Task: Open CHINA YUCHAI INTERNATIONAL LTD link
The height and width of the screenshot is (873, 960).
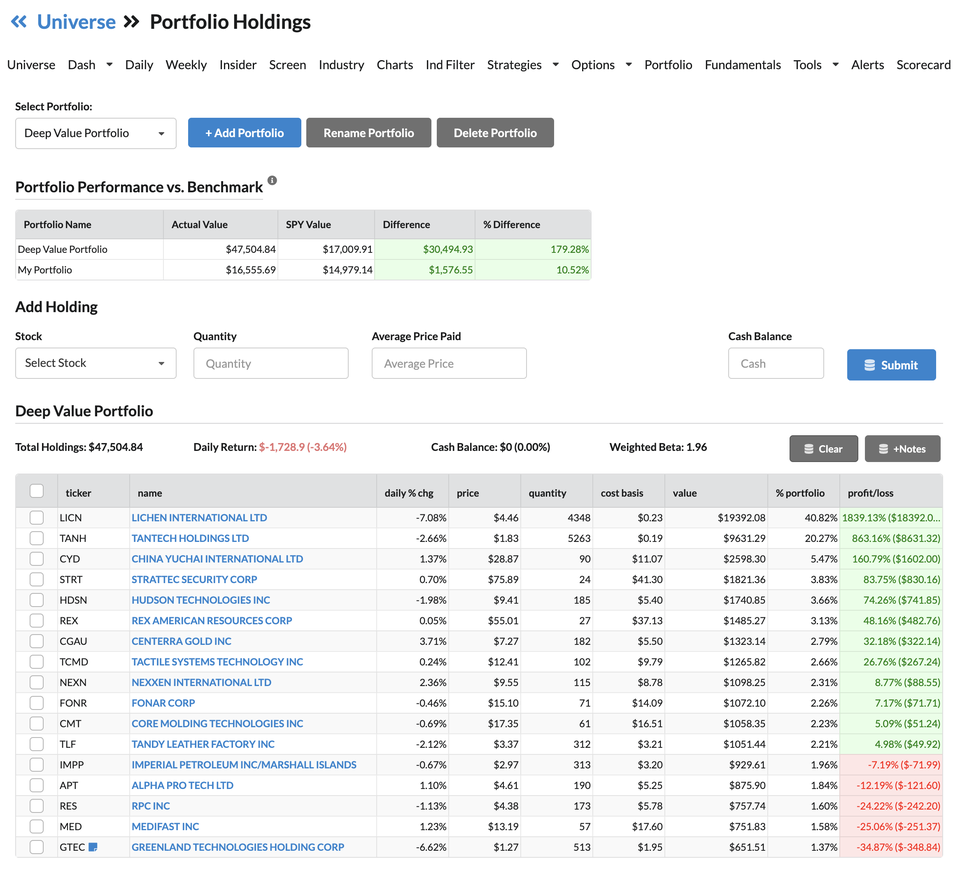Action: pyautogui.click(x=217, y=559)
